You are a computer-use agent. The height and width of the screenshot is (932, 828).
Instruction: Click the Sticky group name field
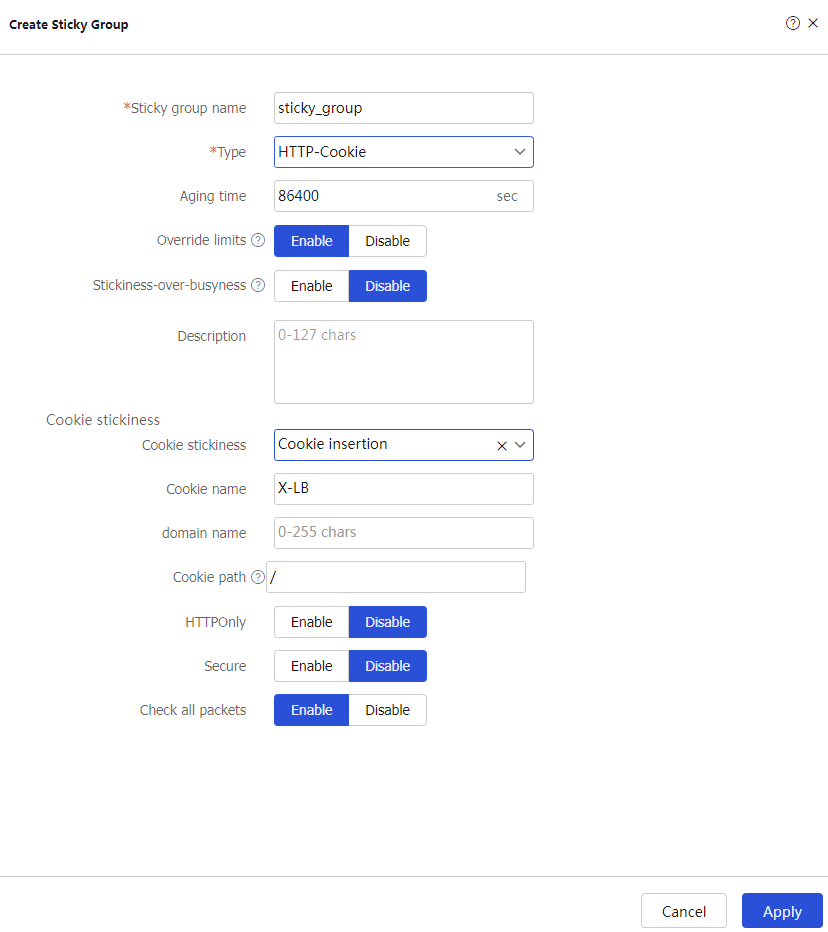pos(403,108)
